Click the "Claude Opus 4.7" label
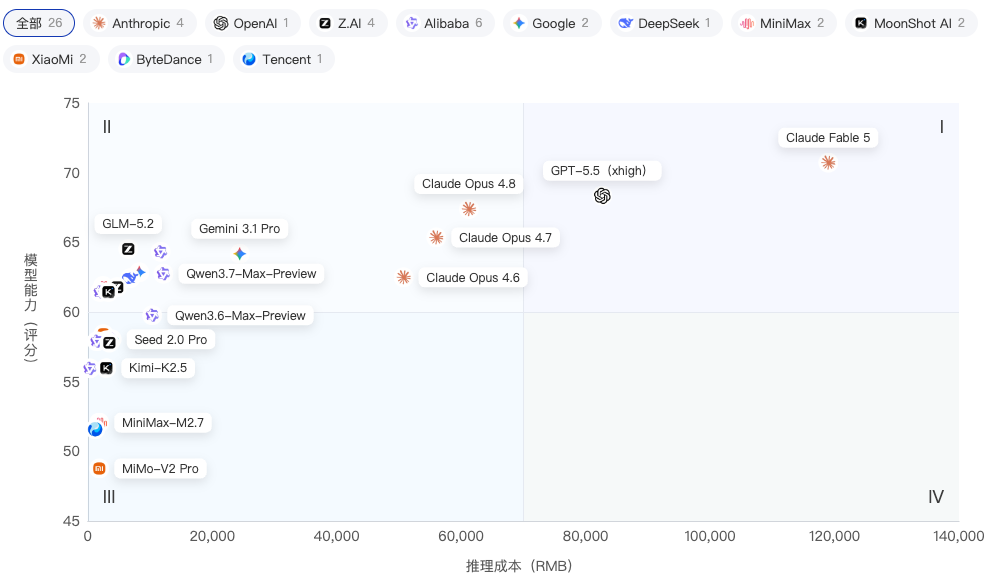The image size is (998, 581). [505, 238]
